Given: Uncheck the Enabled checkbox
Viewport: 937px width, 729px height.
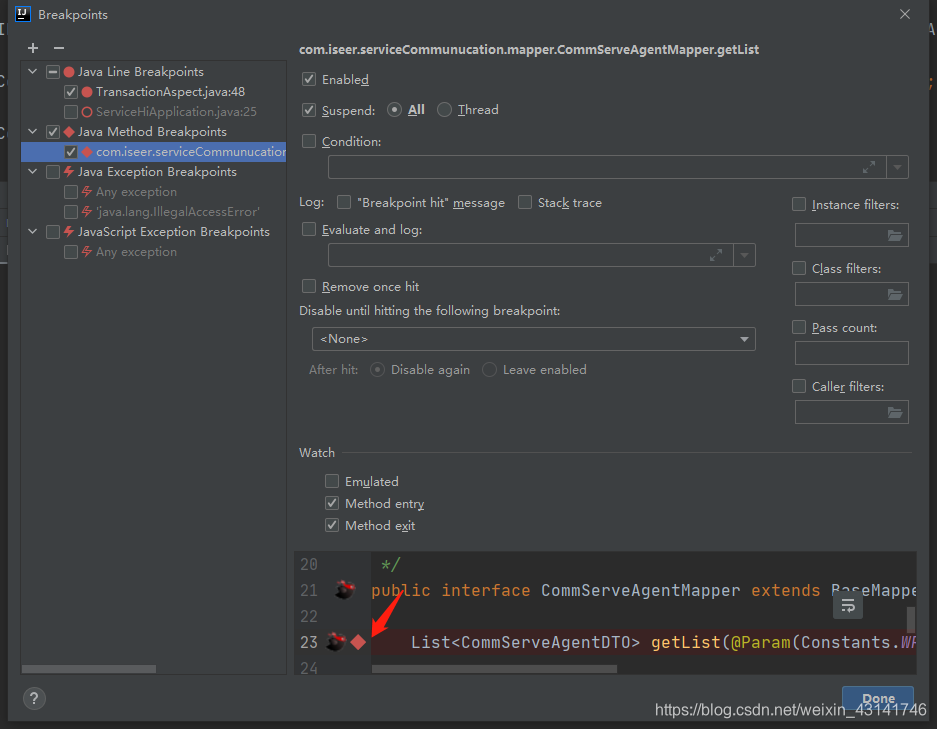Looking at the screenshot, I should point(309,79).
